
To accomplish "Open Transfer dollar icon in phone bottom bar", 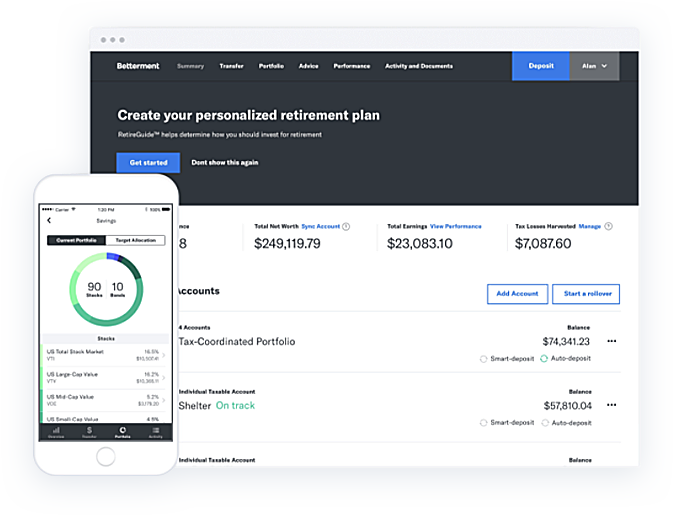I will tap(89, 432).
